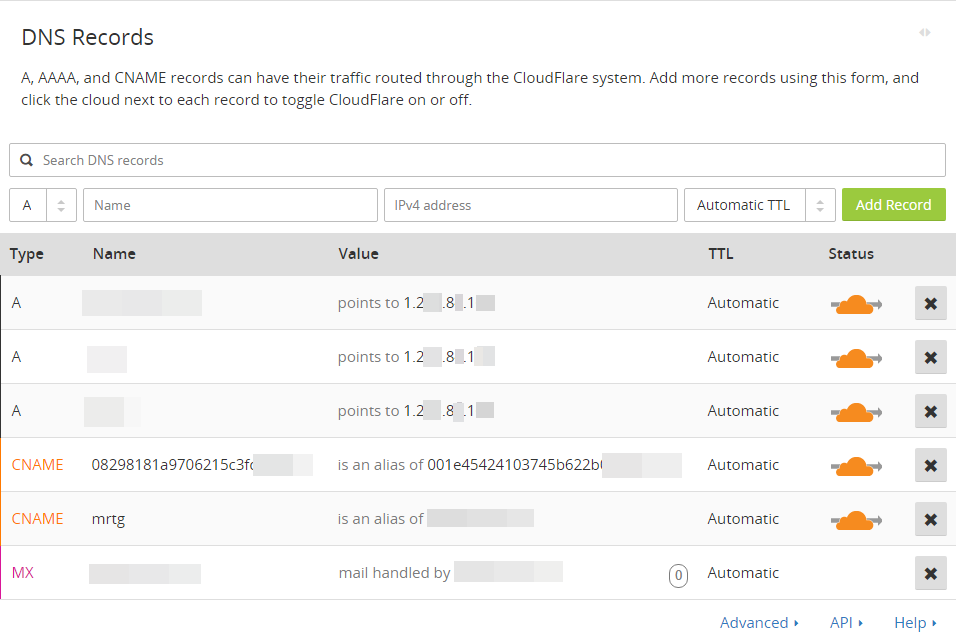Click the magnifier search icon
956x641 pixels.
(x=27, y=160)
